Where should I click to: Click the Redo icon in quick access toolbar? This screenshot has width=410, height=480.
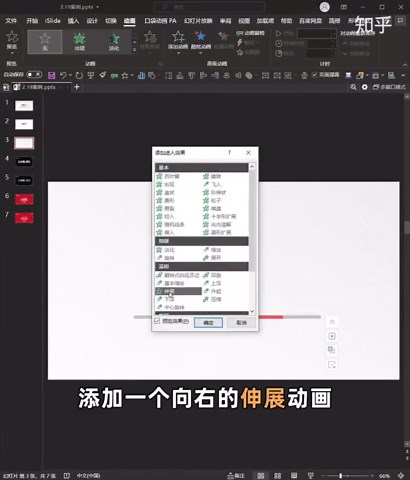(79, 76)
